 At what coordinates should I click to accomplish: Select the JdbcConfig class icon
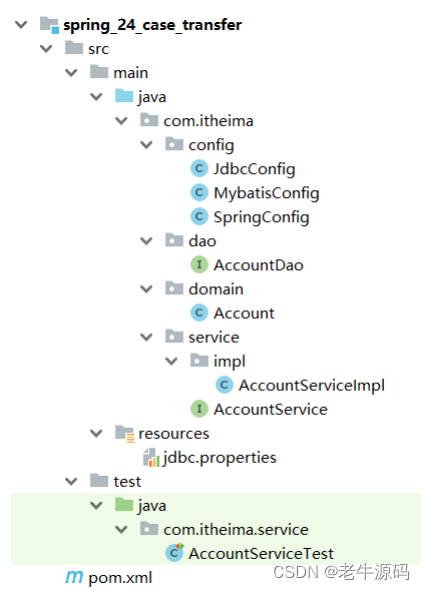click(x=199, y=169)
